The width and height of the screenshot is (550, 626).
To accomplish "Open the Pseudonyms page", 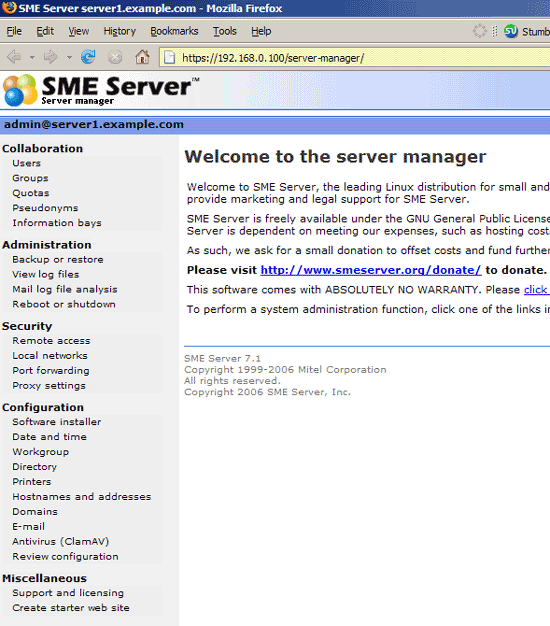I will pos(45,208).
